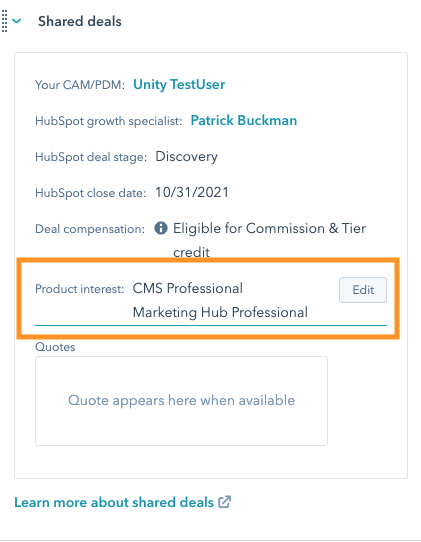Screen dimensions: 421x542
Task: Click the external link icon after Learn more
Action: pyautogui.click(x=224, y=502)
